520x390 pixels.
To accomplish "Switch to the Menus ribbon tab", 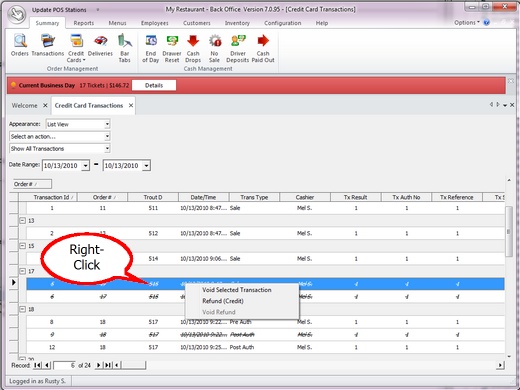I will pos(117,23).
